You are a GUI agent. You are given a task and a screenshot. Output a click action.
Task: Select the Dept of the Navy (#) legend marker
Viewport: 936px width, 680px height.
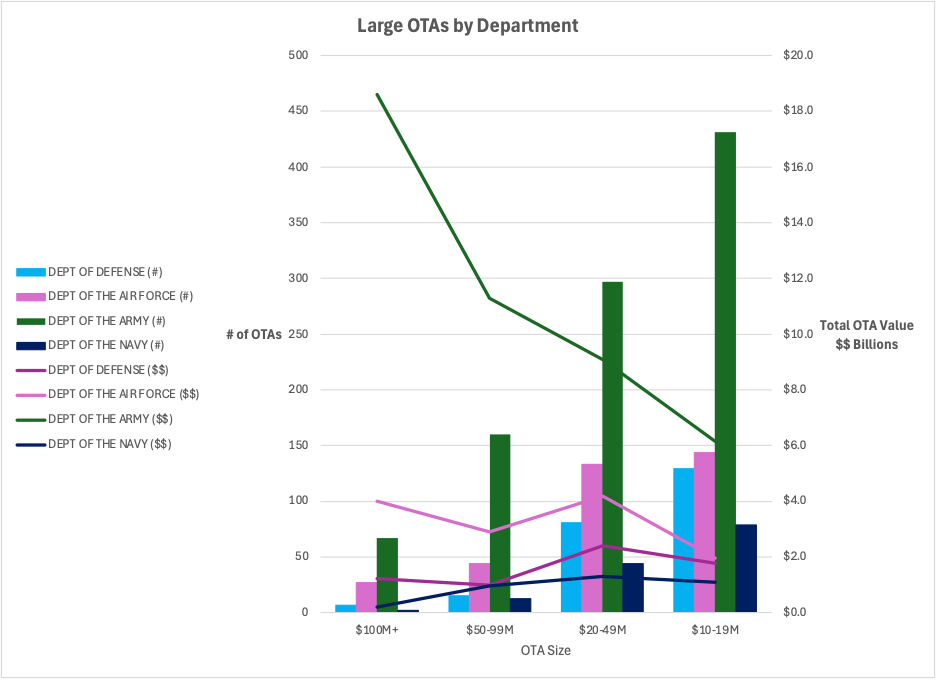pos(28,345)
